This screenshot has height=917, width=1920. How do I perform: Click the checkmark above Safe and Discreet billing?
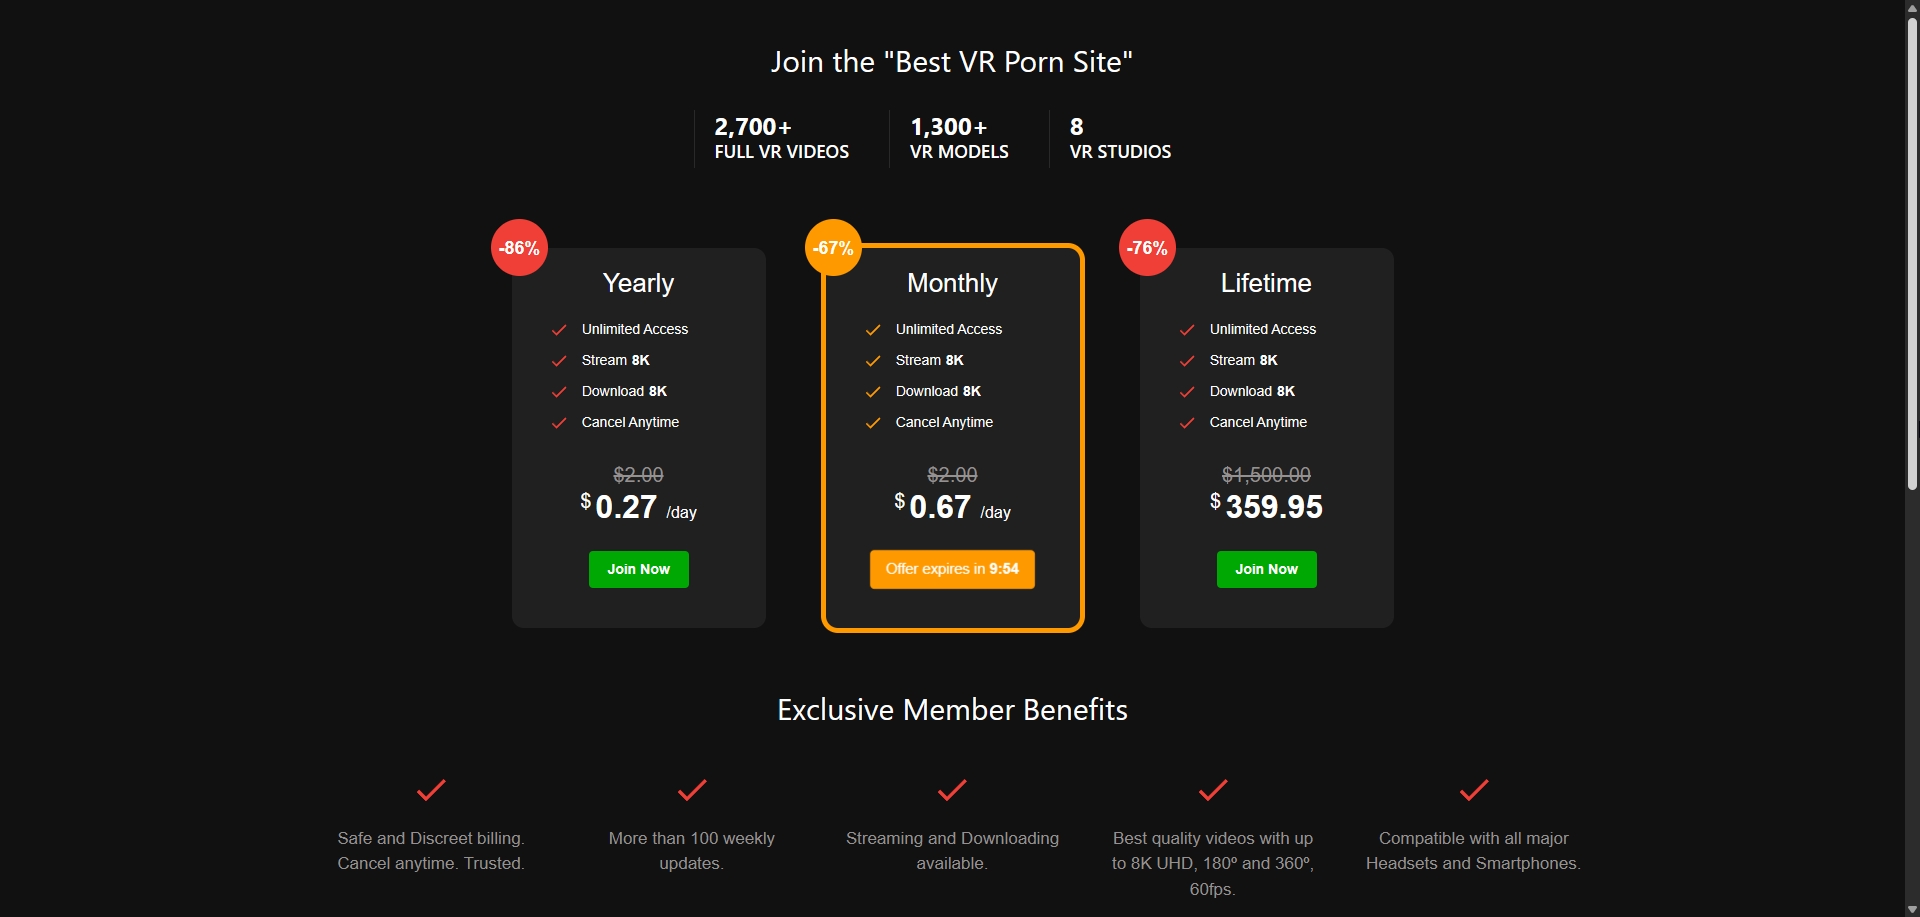[429, 790]
